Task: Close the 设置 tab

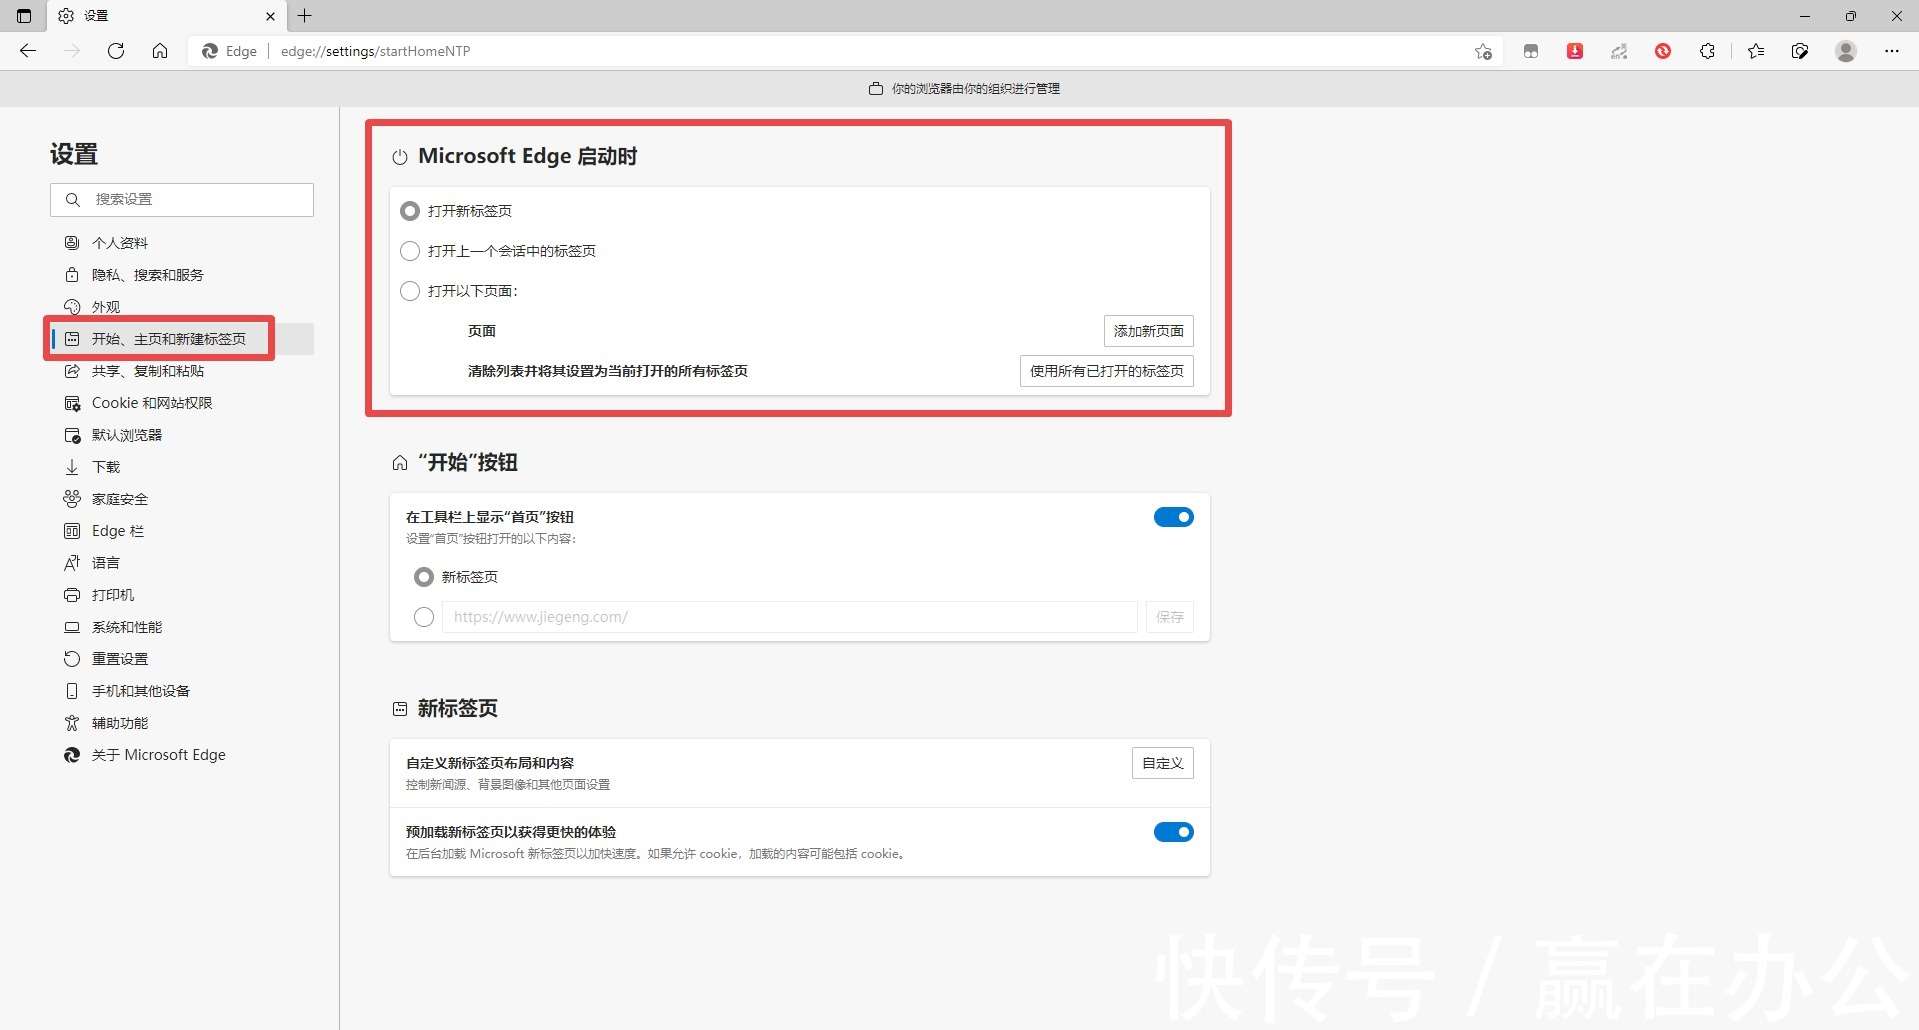Action: 270,16
